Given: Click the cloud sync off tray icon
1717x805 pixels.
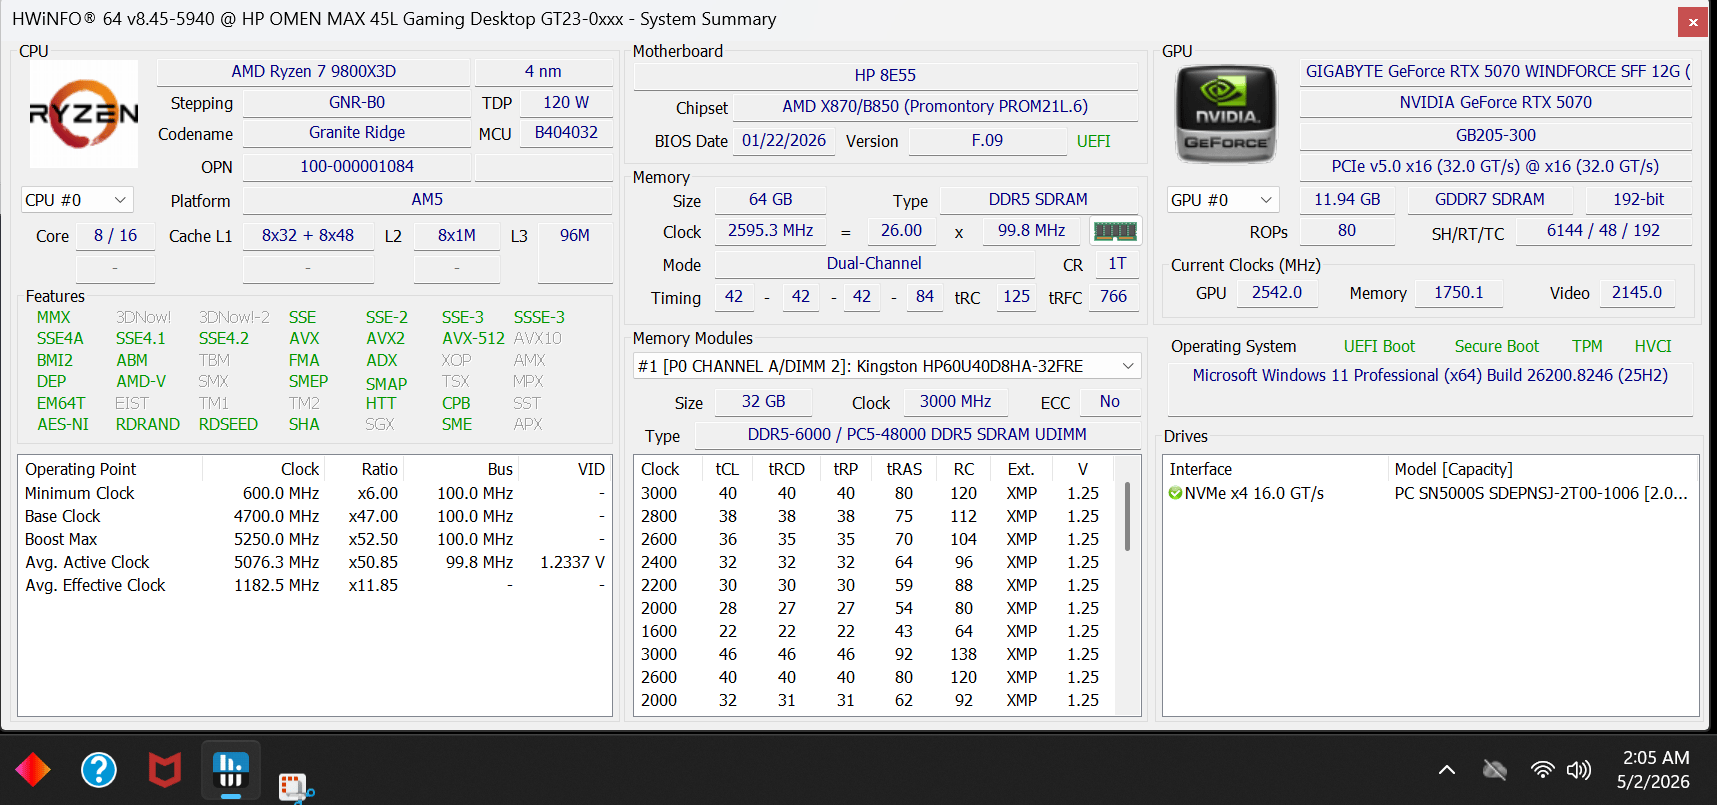Looking at the screenshot, I should coord(1494,769).
